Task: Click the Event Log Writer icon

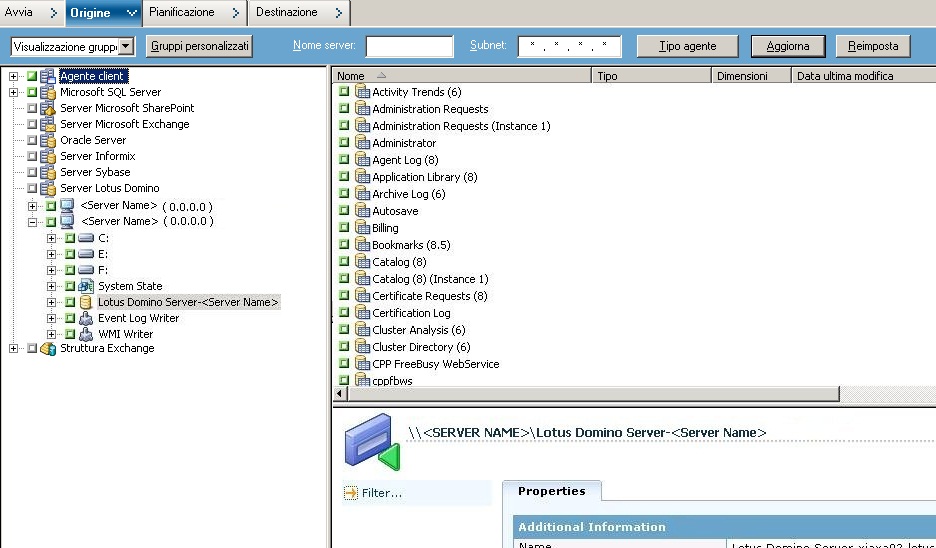Action: [x=86, y=318]
